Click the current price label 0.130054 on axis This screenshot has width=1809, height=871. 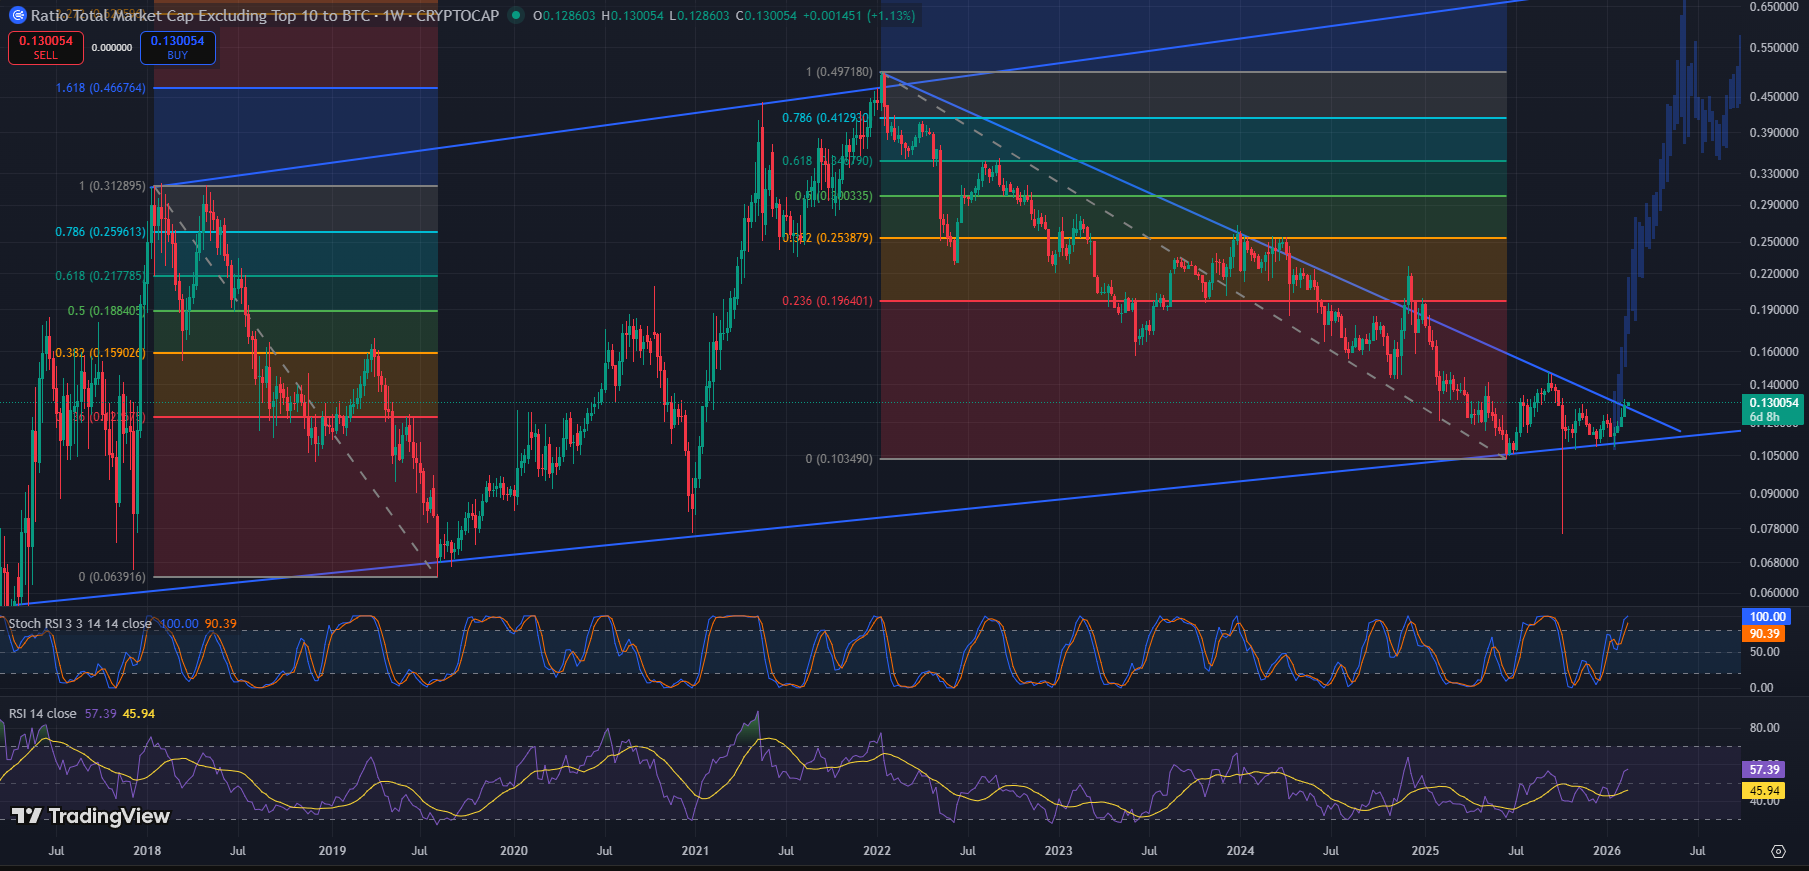point(1773,403)
